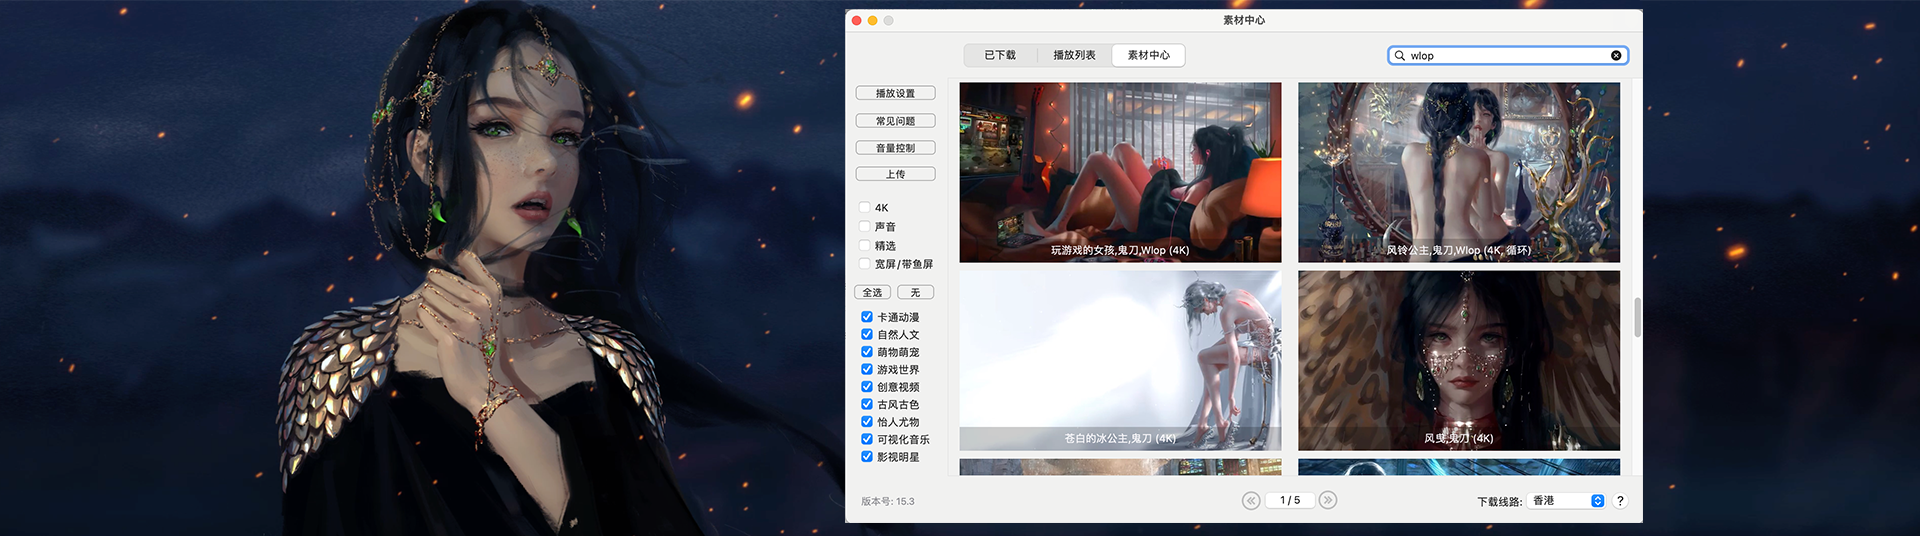Uncheck the 自然人文 category

[x=867, y=335]
